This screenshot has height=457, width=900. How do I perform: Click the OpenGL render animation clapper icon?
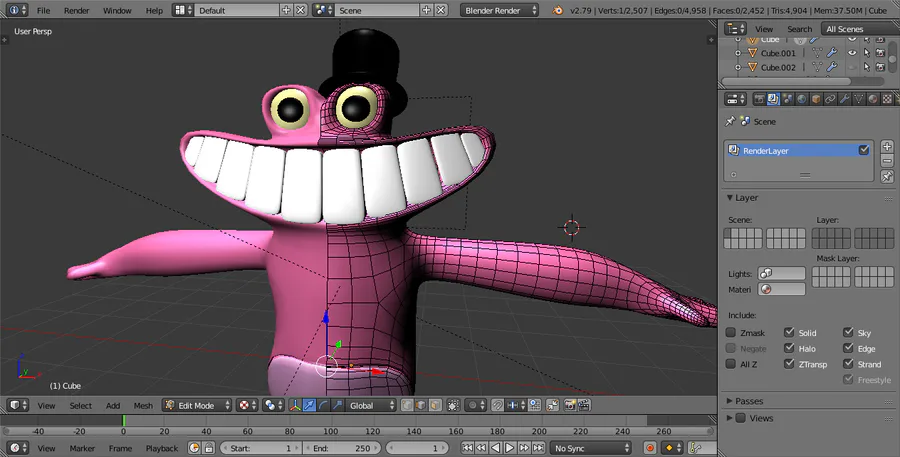tap(584, 405)
